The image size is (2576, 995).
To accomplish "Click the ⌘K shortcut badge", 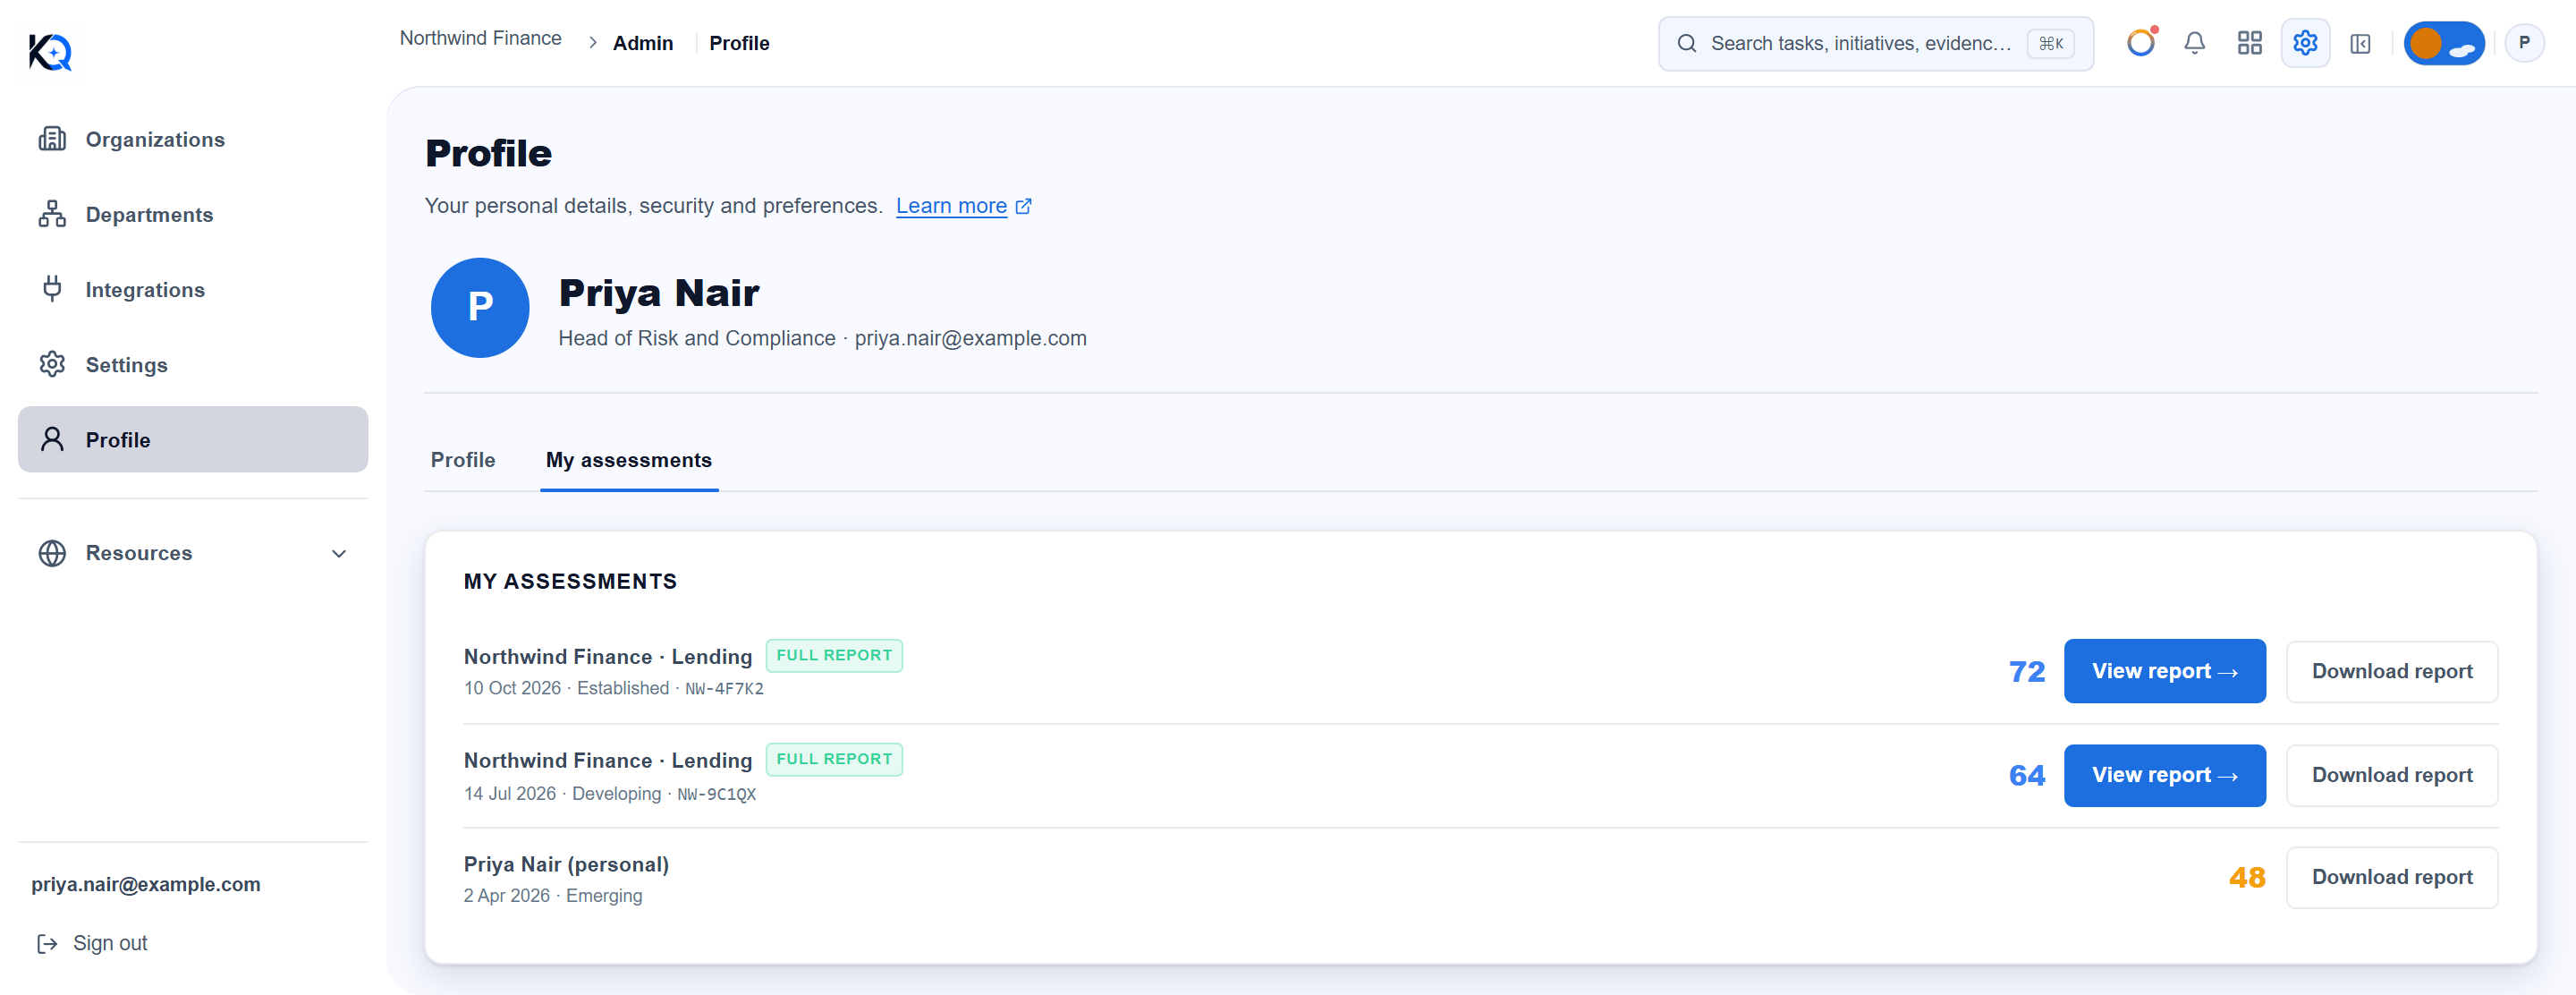I will (2050, 43).
